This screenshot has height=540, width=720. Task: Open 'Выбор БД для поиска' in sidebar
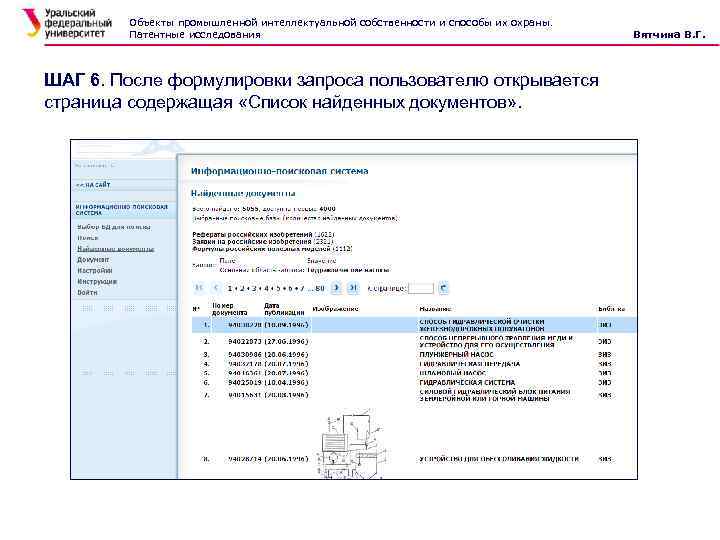click(114, 227)
